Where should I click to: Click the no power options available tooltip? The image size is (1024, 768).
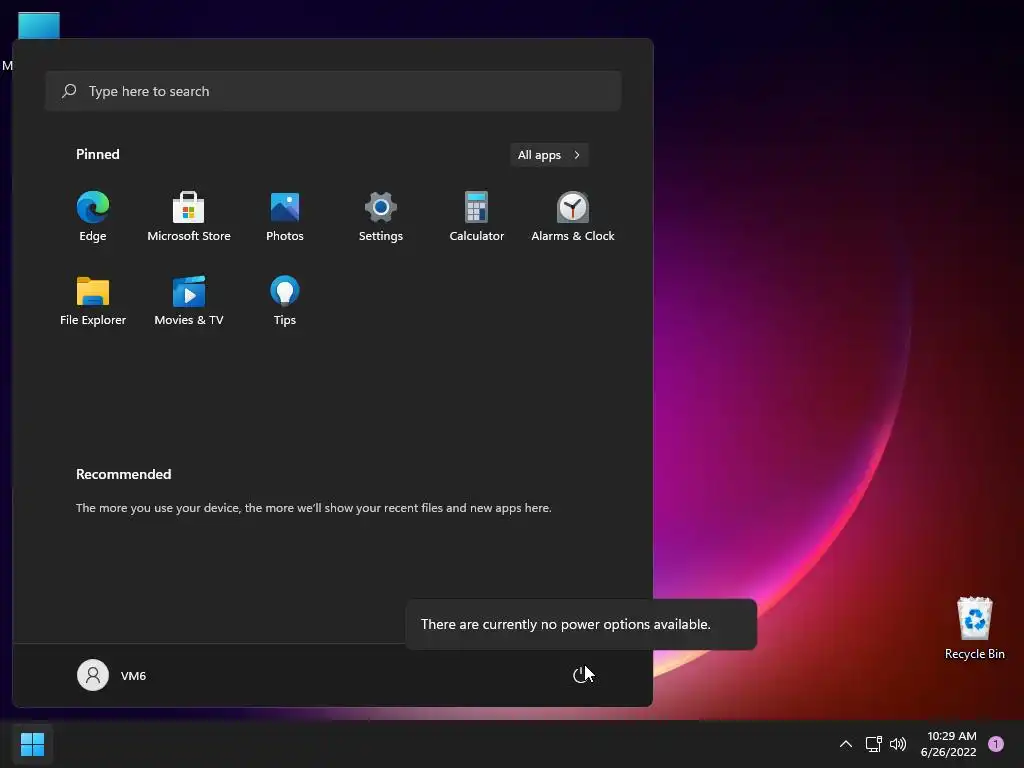581,624
